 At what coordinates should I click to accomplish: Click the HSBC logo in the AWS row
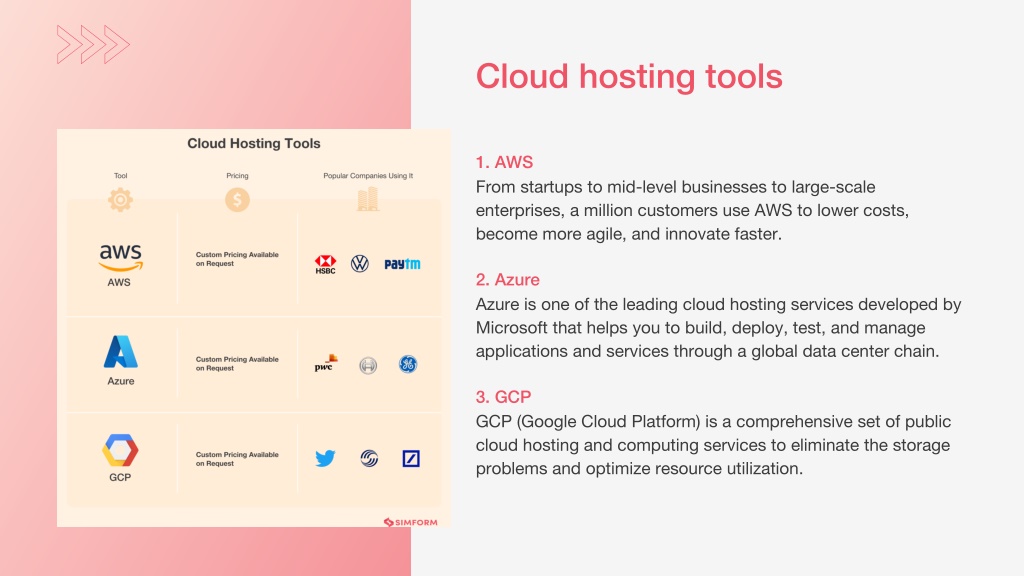tap(325, 264)
